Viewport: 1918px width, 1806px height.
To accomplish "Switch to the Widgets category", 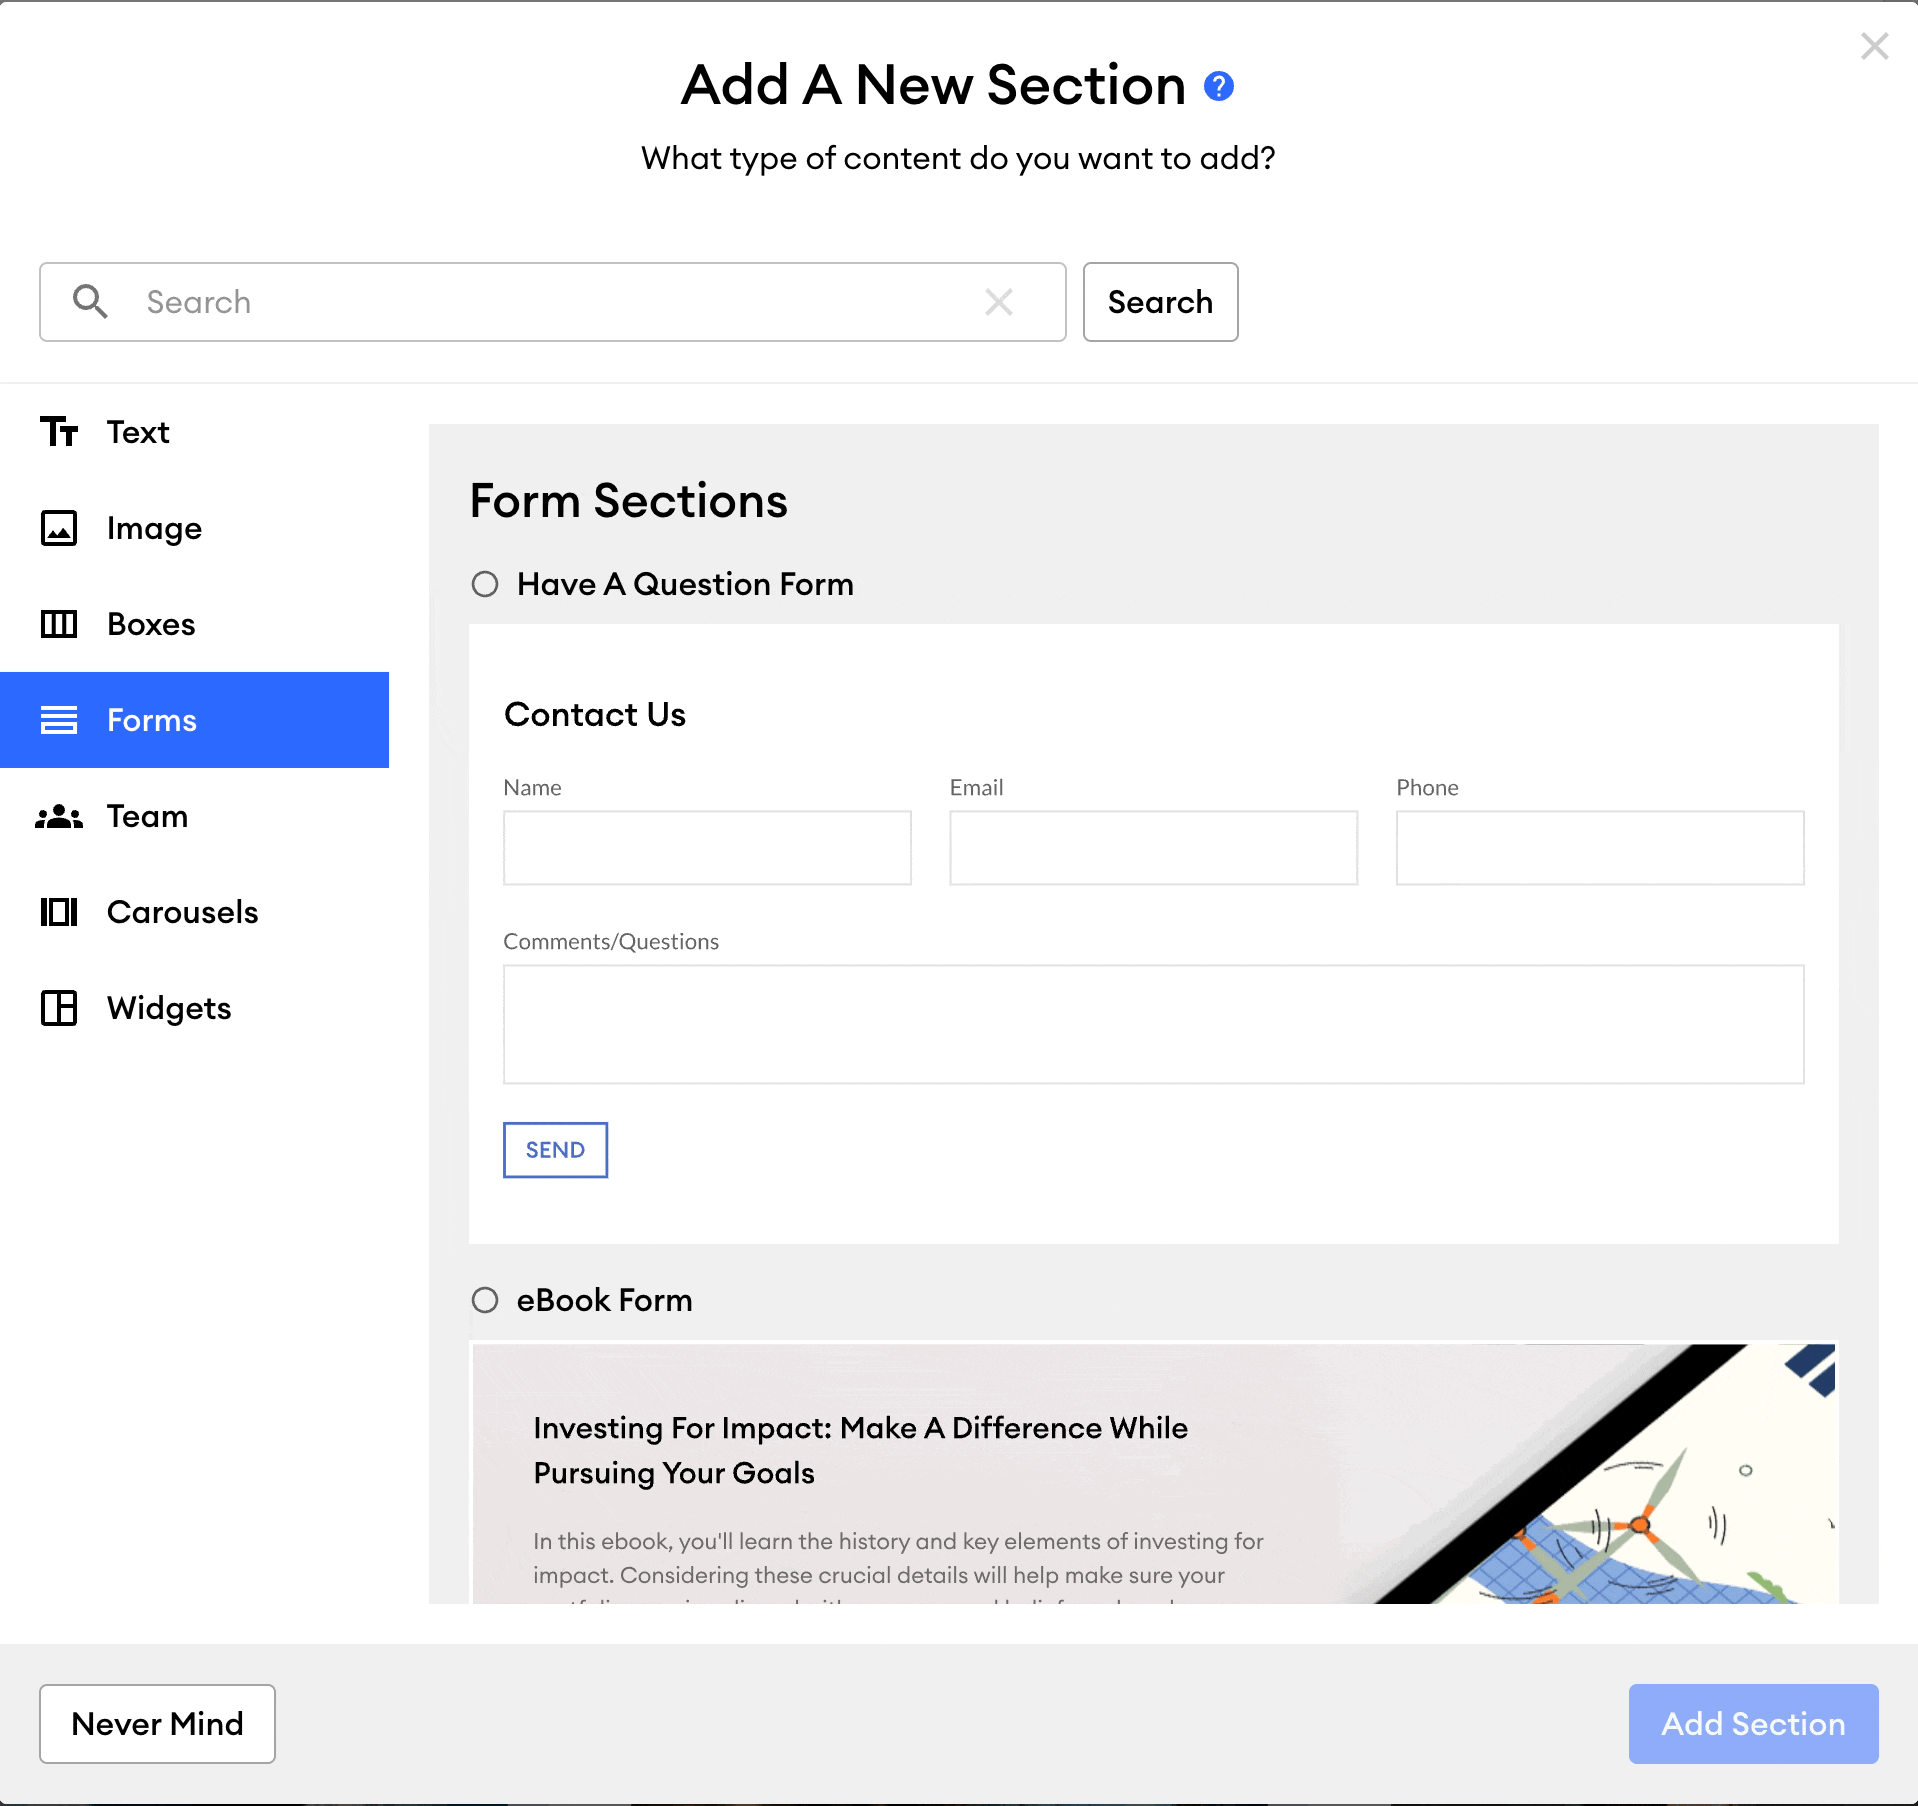I will [x=168, y=1008].
